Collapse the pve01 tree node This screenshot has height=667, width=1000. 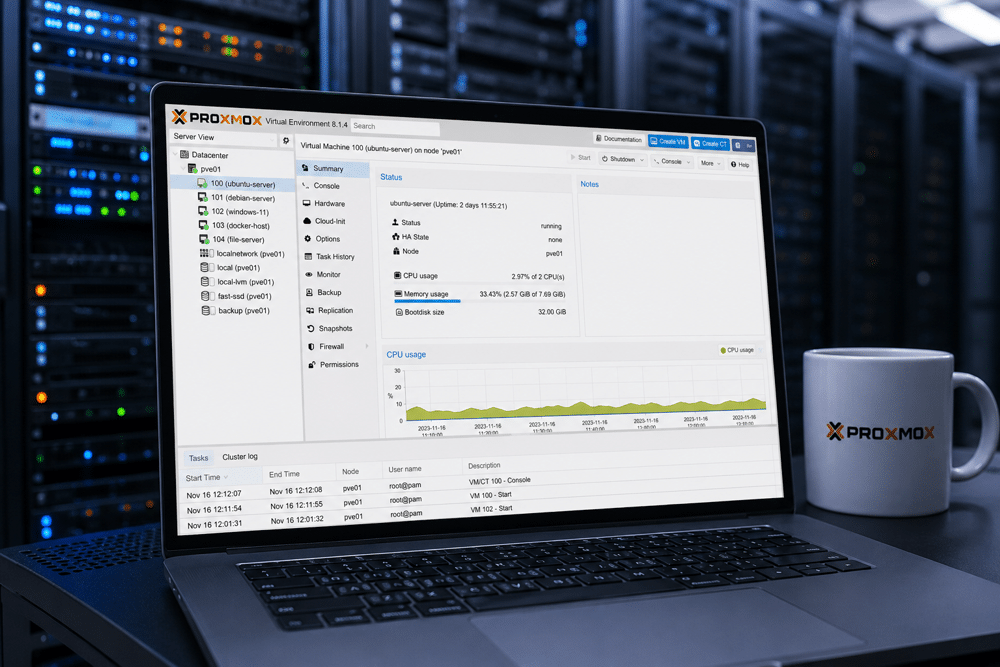click(x=183, y=168)
